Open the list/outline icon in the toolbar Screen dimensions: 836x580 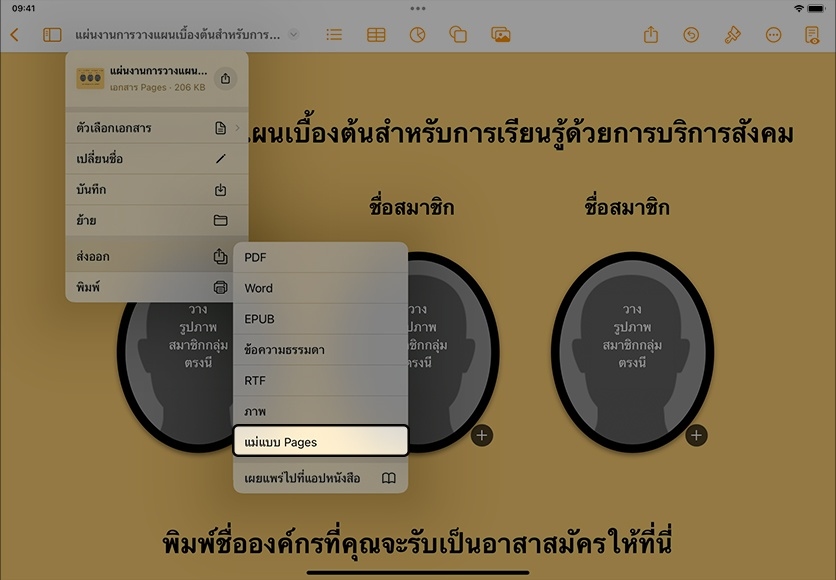click(334, 35)
